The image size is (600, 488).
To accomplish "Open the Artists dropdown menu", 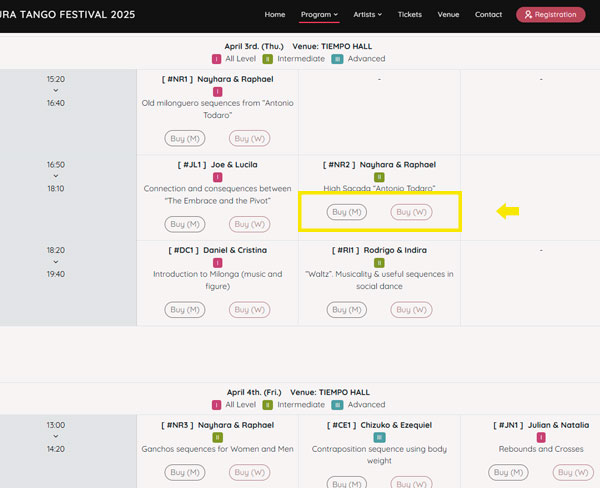I will click(368, 15).
